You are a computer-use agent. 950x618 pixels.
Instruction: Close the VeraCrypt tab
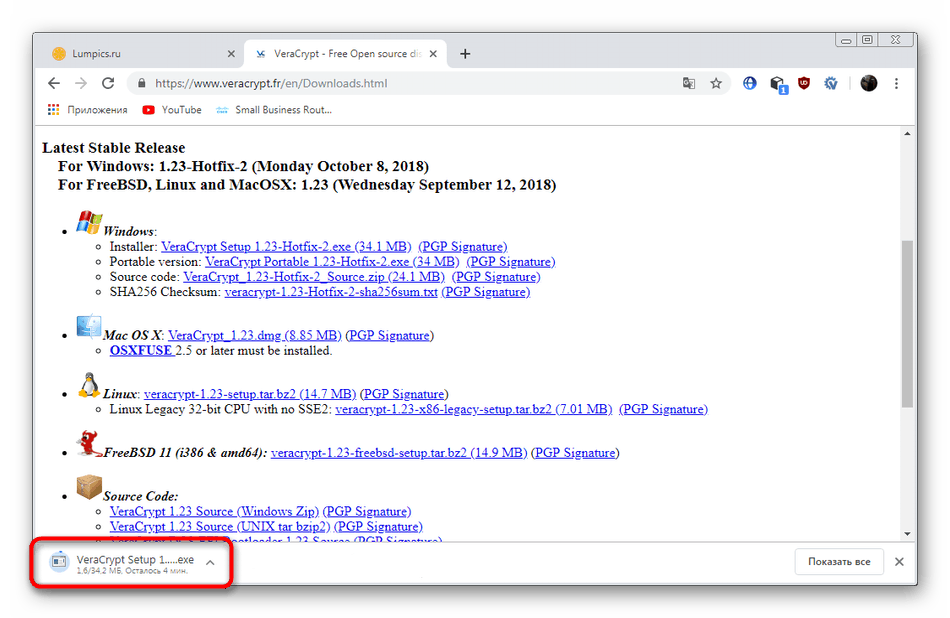click(433, 54)
